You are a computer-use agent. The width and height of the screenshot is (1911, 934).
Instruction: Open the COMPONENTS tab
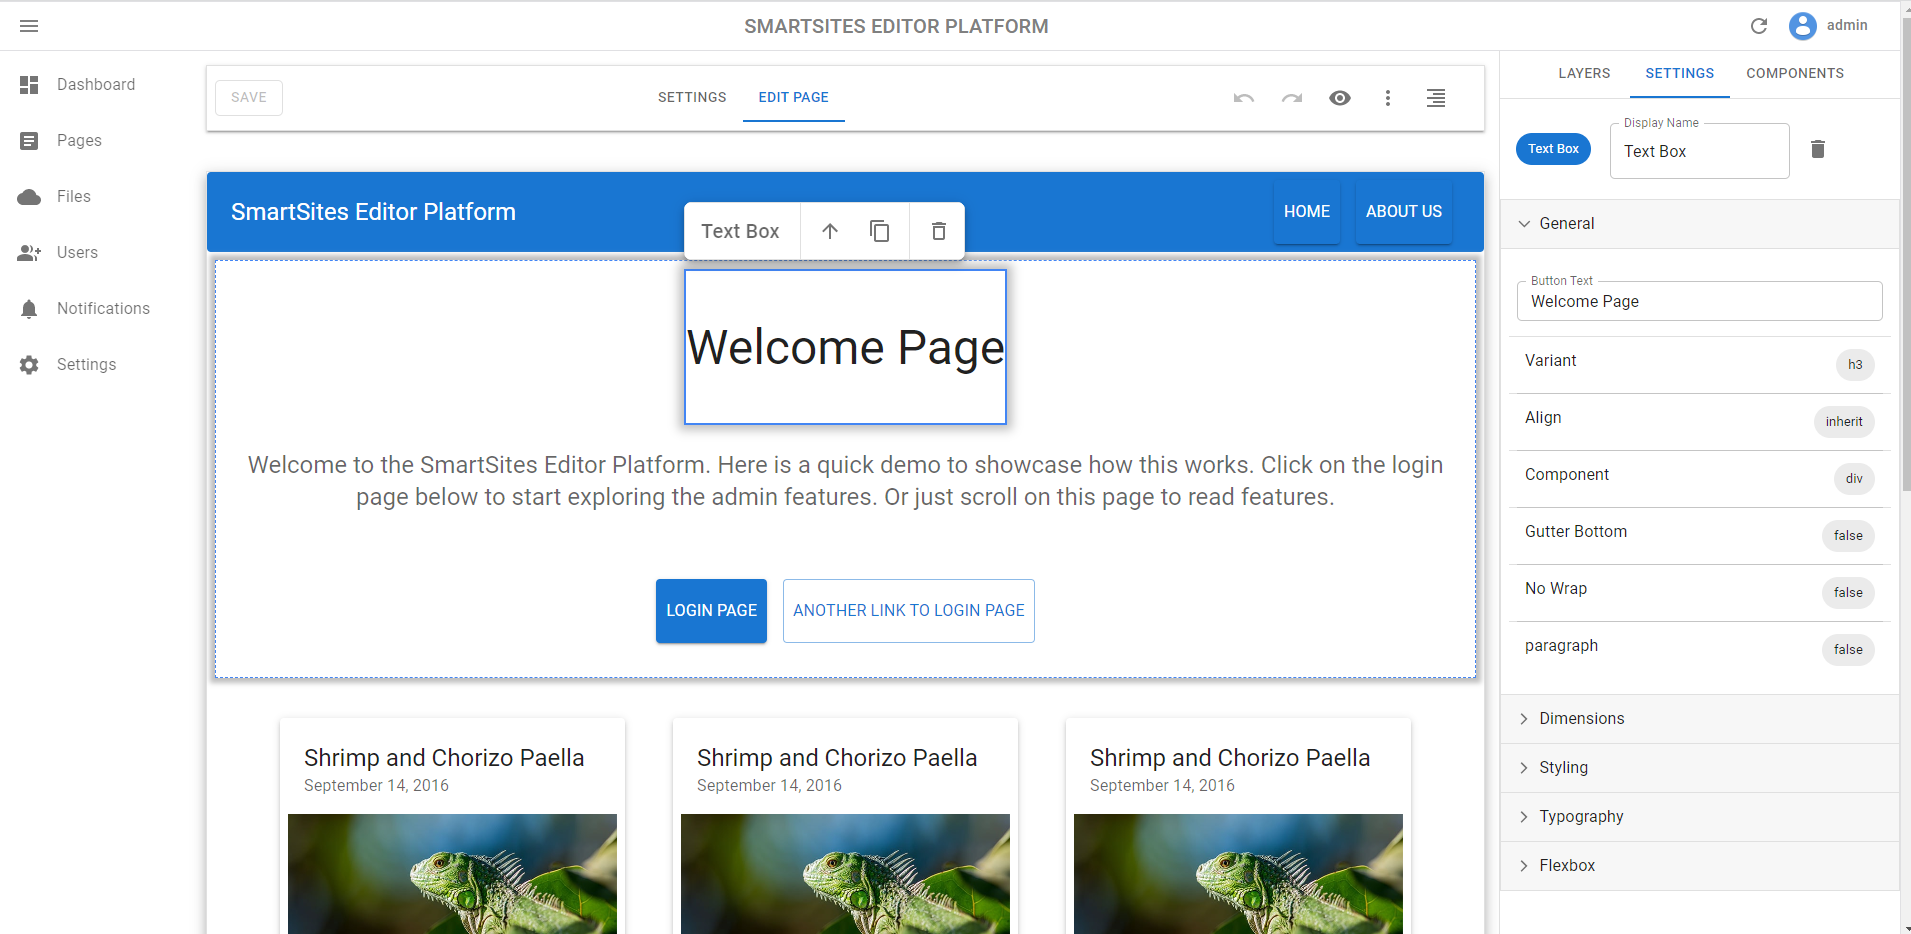[x=1794, y=72]
